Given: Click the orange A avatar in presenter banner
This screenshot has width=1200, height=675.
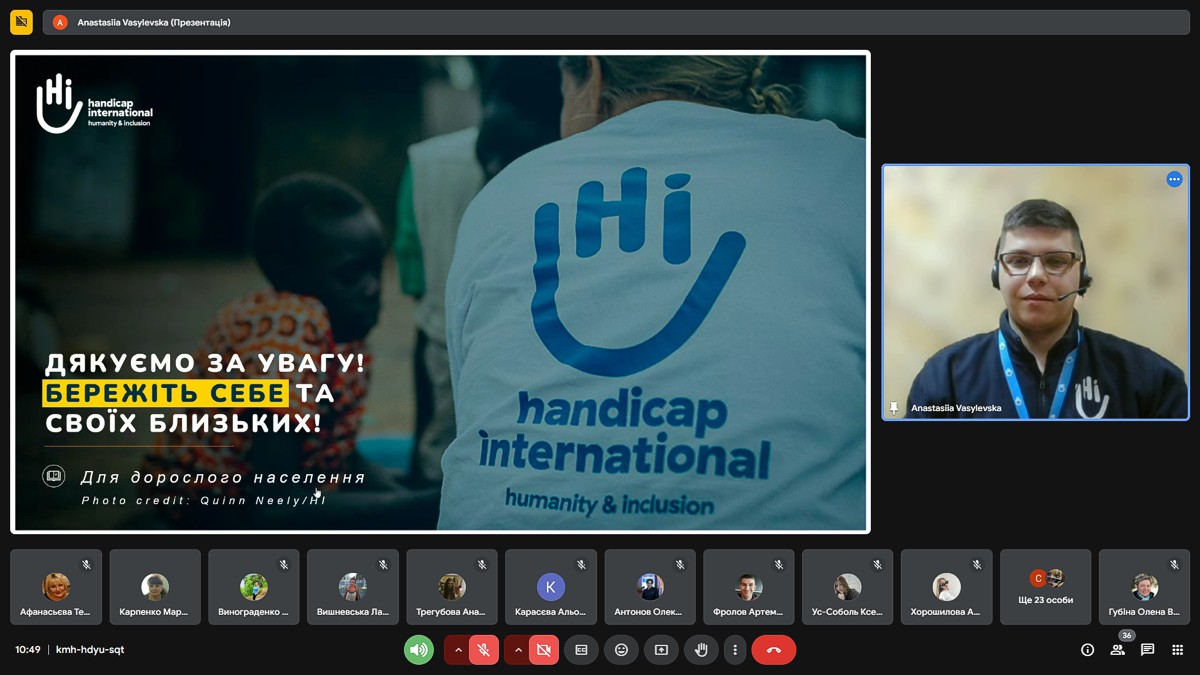Looking at the screenshot, I should (60, 22).
